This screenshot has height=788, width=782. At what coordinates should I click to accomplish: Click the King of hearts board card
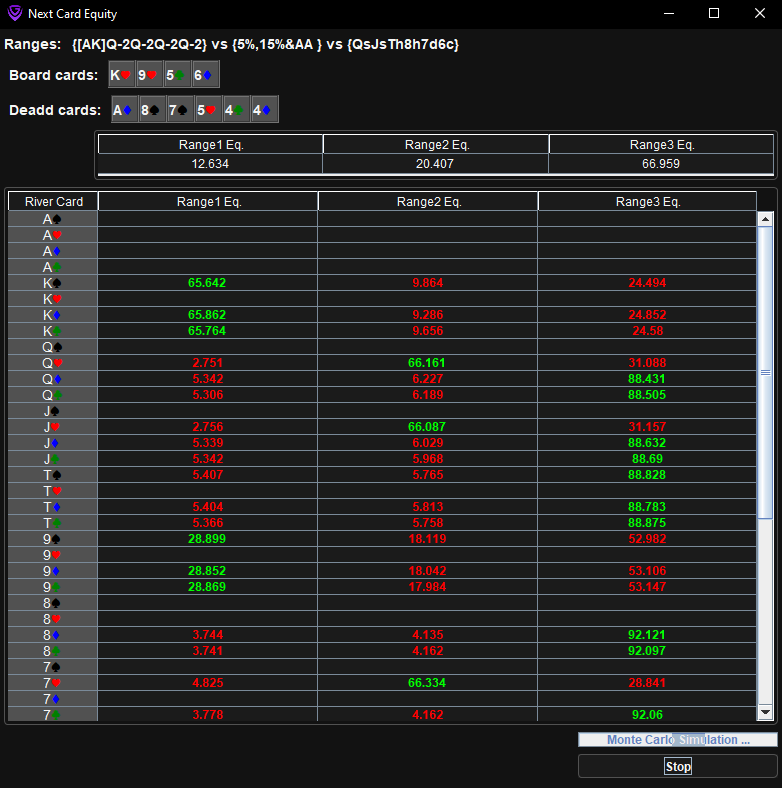(122, 75)
